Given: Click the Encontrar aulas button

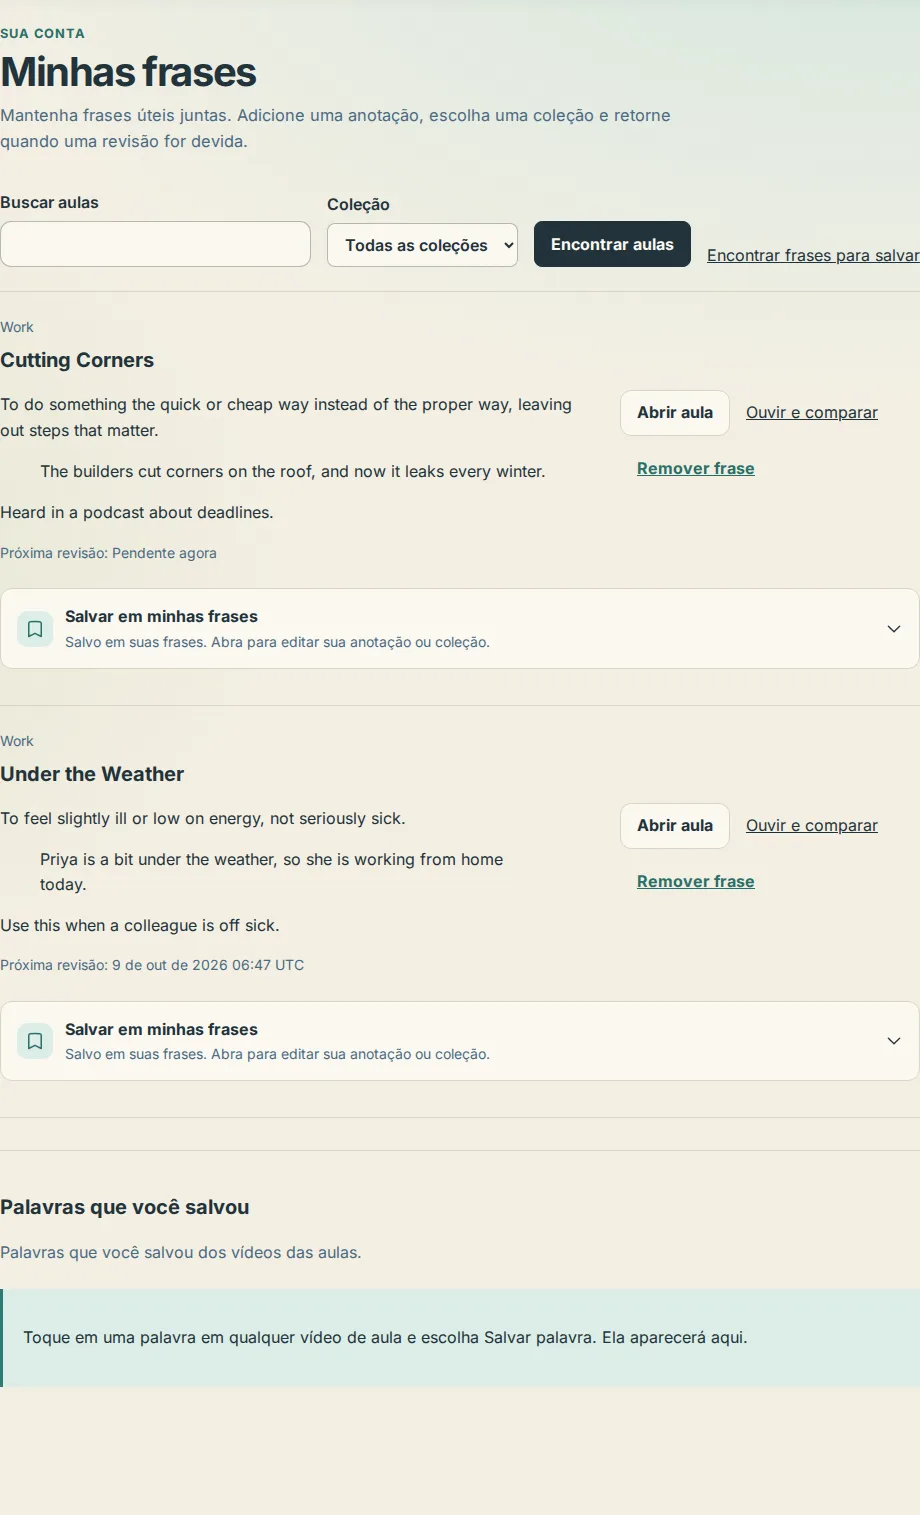Looking at the screenshot, I should 612,244.
